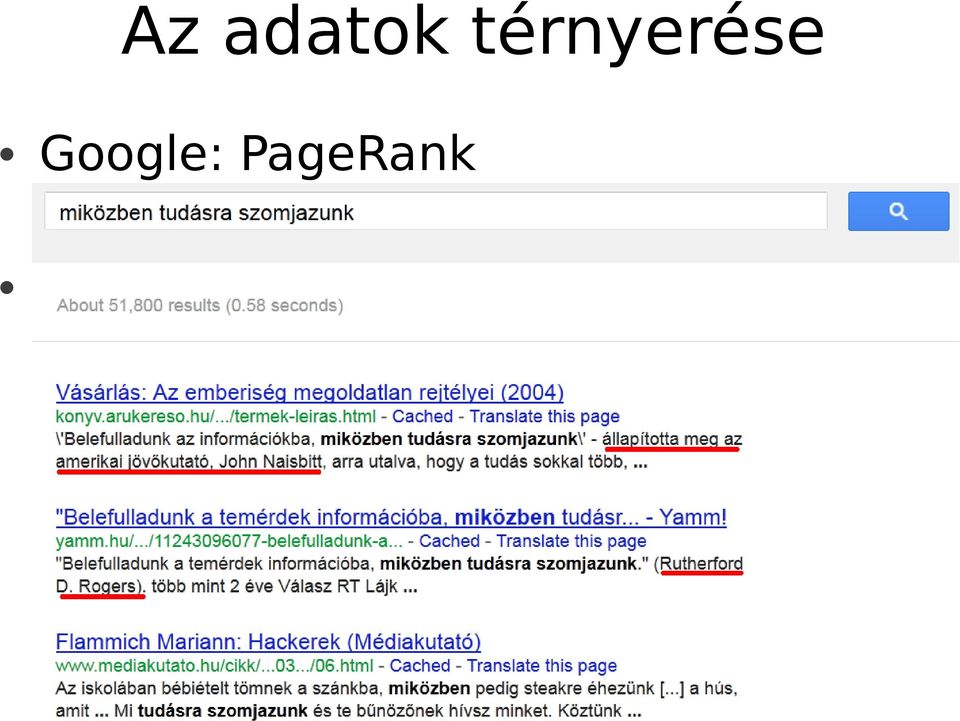Focus the search box containing 'miközben tudásra szomjazunk'

(x=435, y=211)
